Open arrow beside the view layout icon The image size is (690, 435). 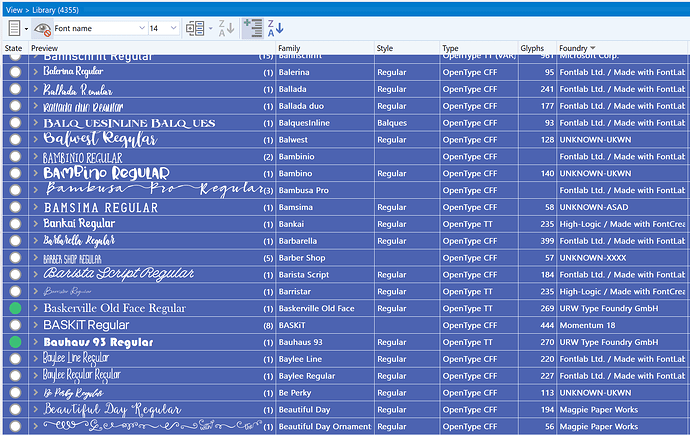click(x=26, y=29)
